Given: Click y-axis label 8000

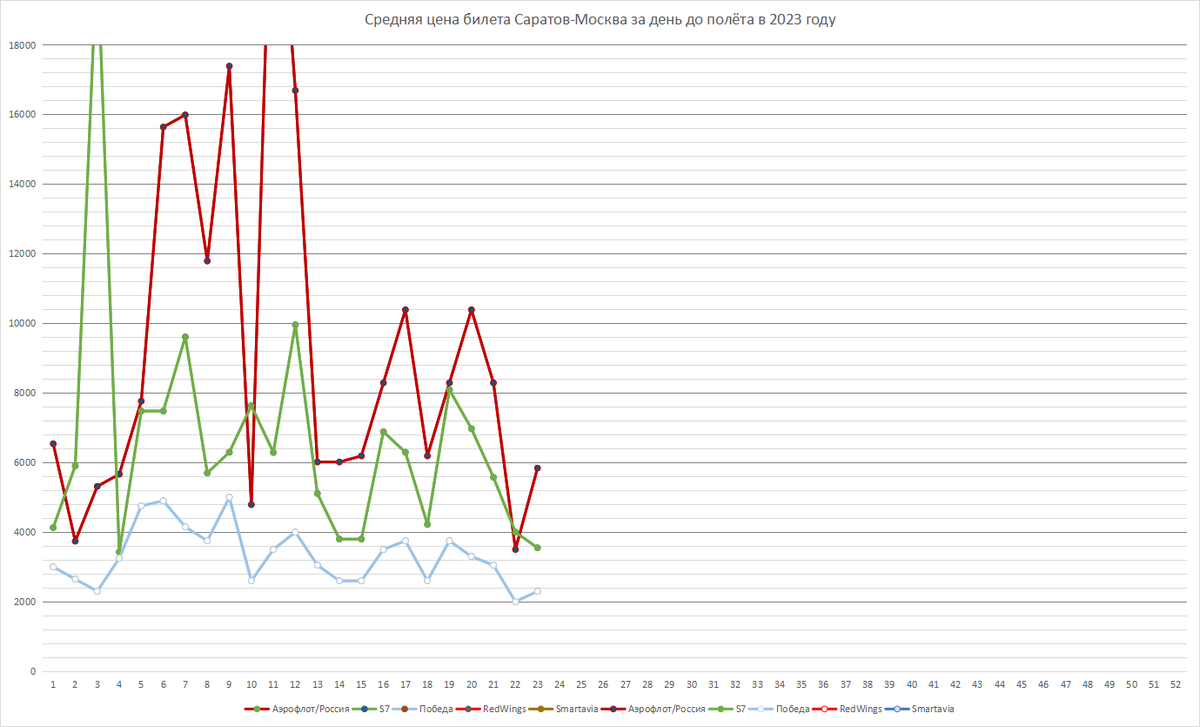Looking at the screenshot, I should [25, 393].
